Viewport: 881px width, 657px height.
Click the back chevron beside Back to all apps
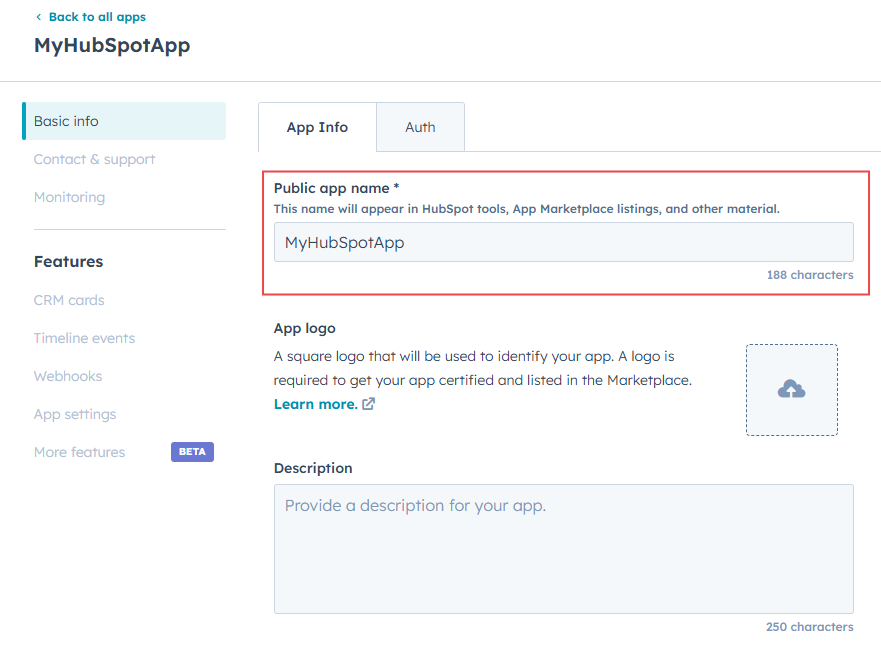[x=38, y=17]
